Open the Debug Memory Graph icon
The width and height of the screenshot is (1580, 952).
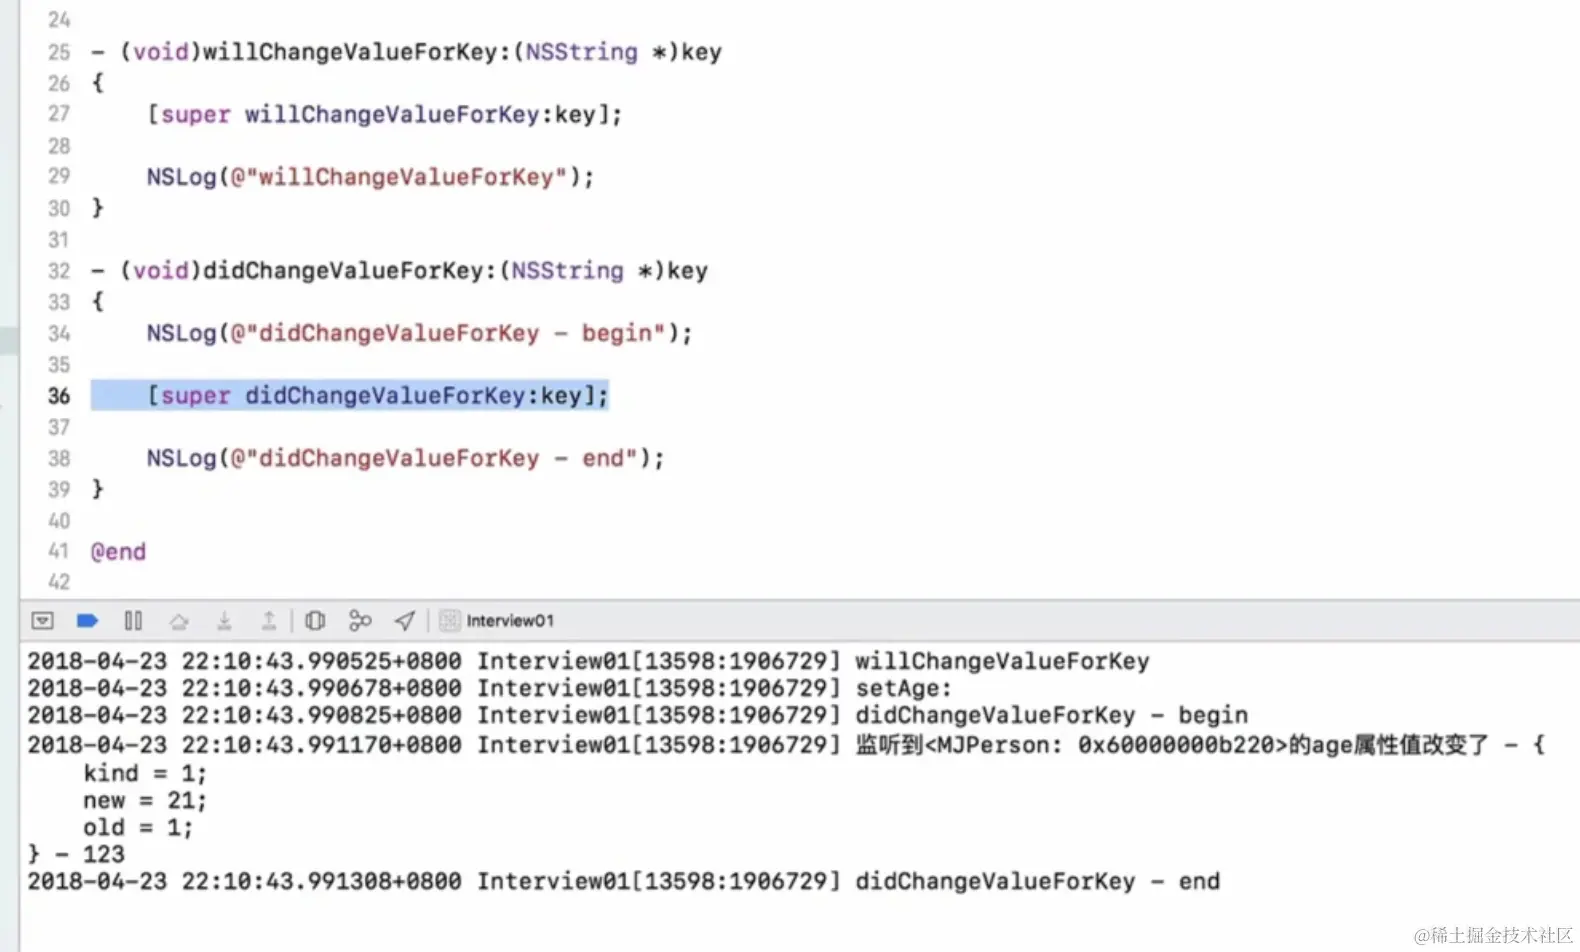(x=360, y=621)
